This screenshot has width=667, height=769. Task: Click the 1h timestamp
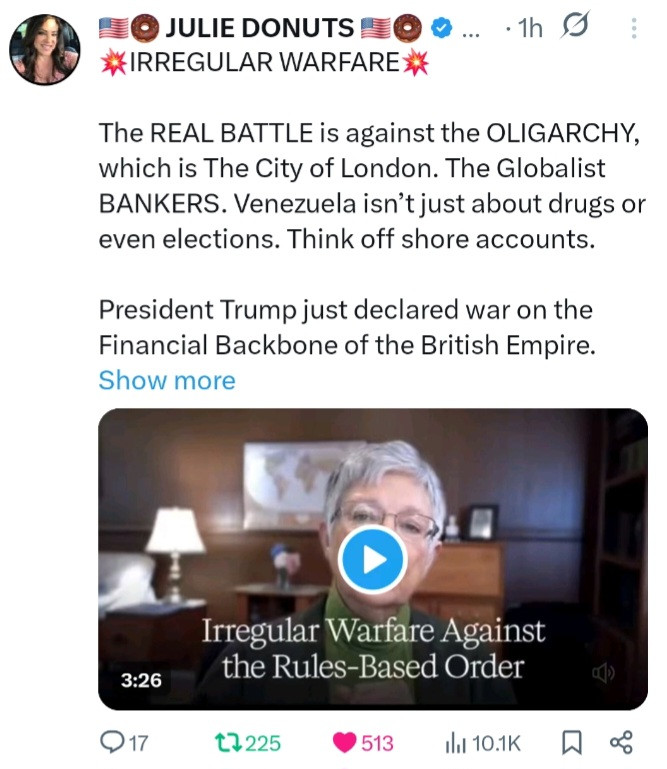tap(530, 28)
